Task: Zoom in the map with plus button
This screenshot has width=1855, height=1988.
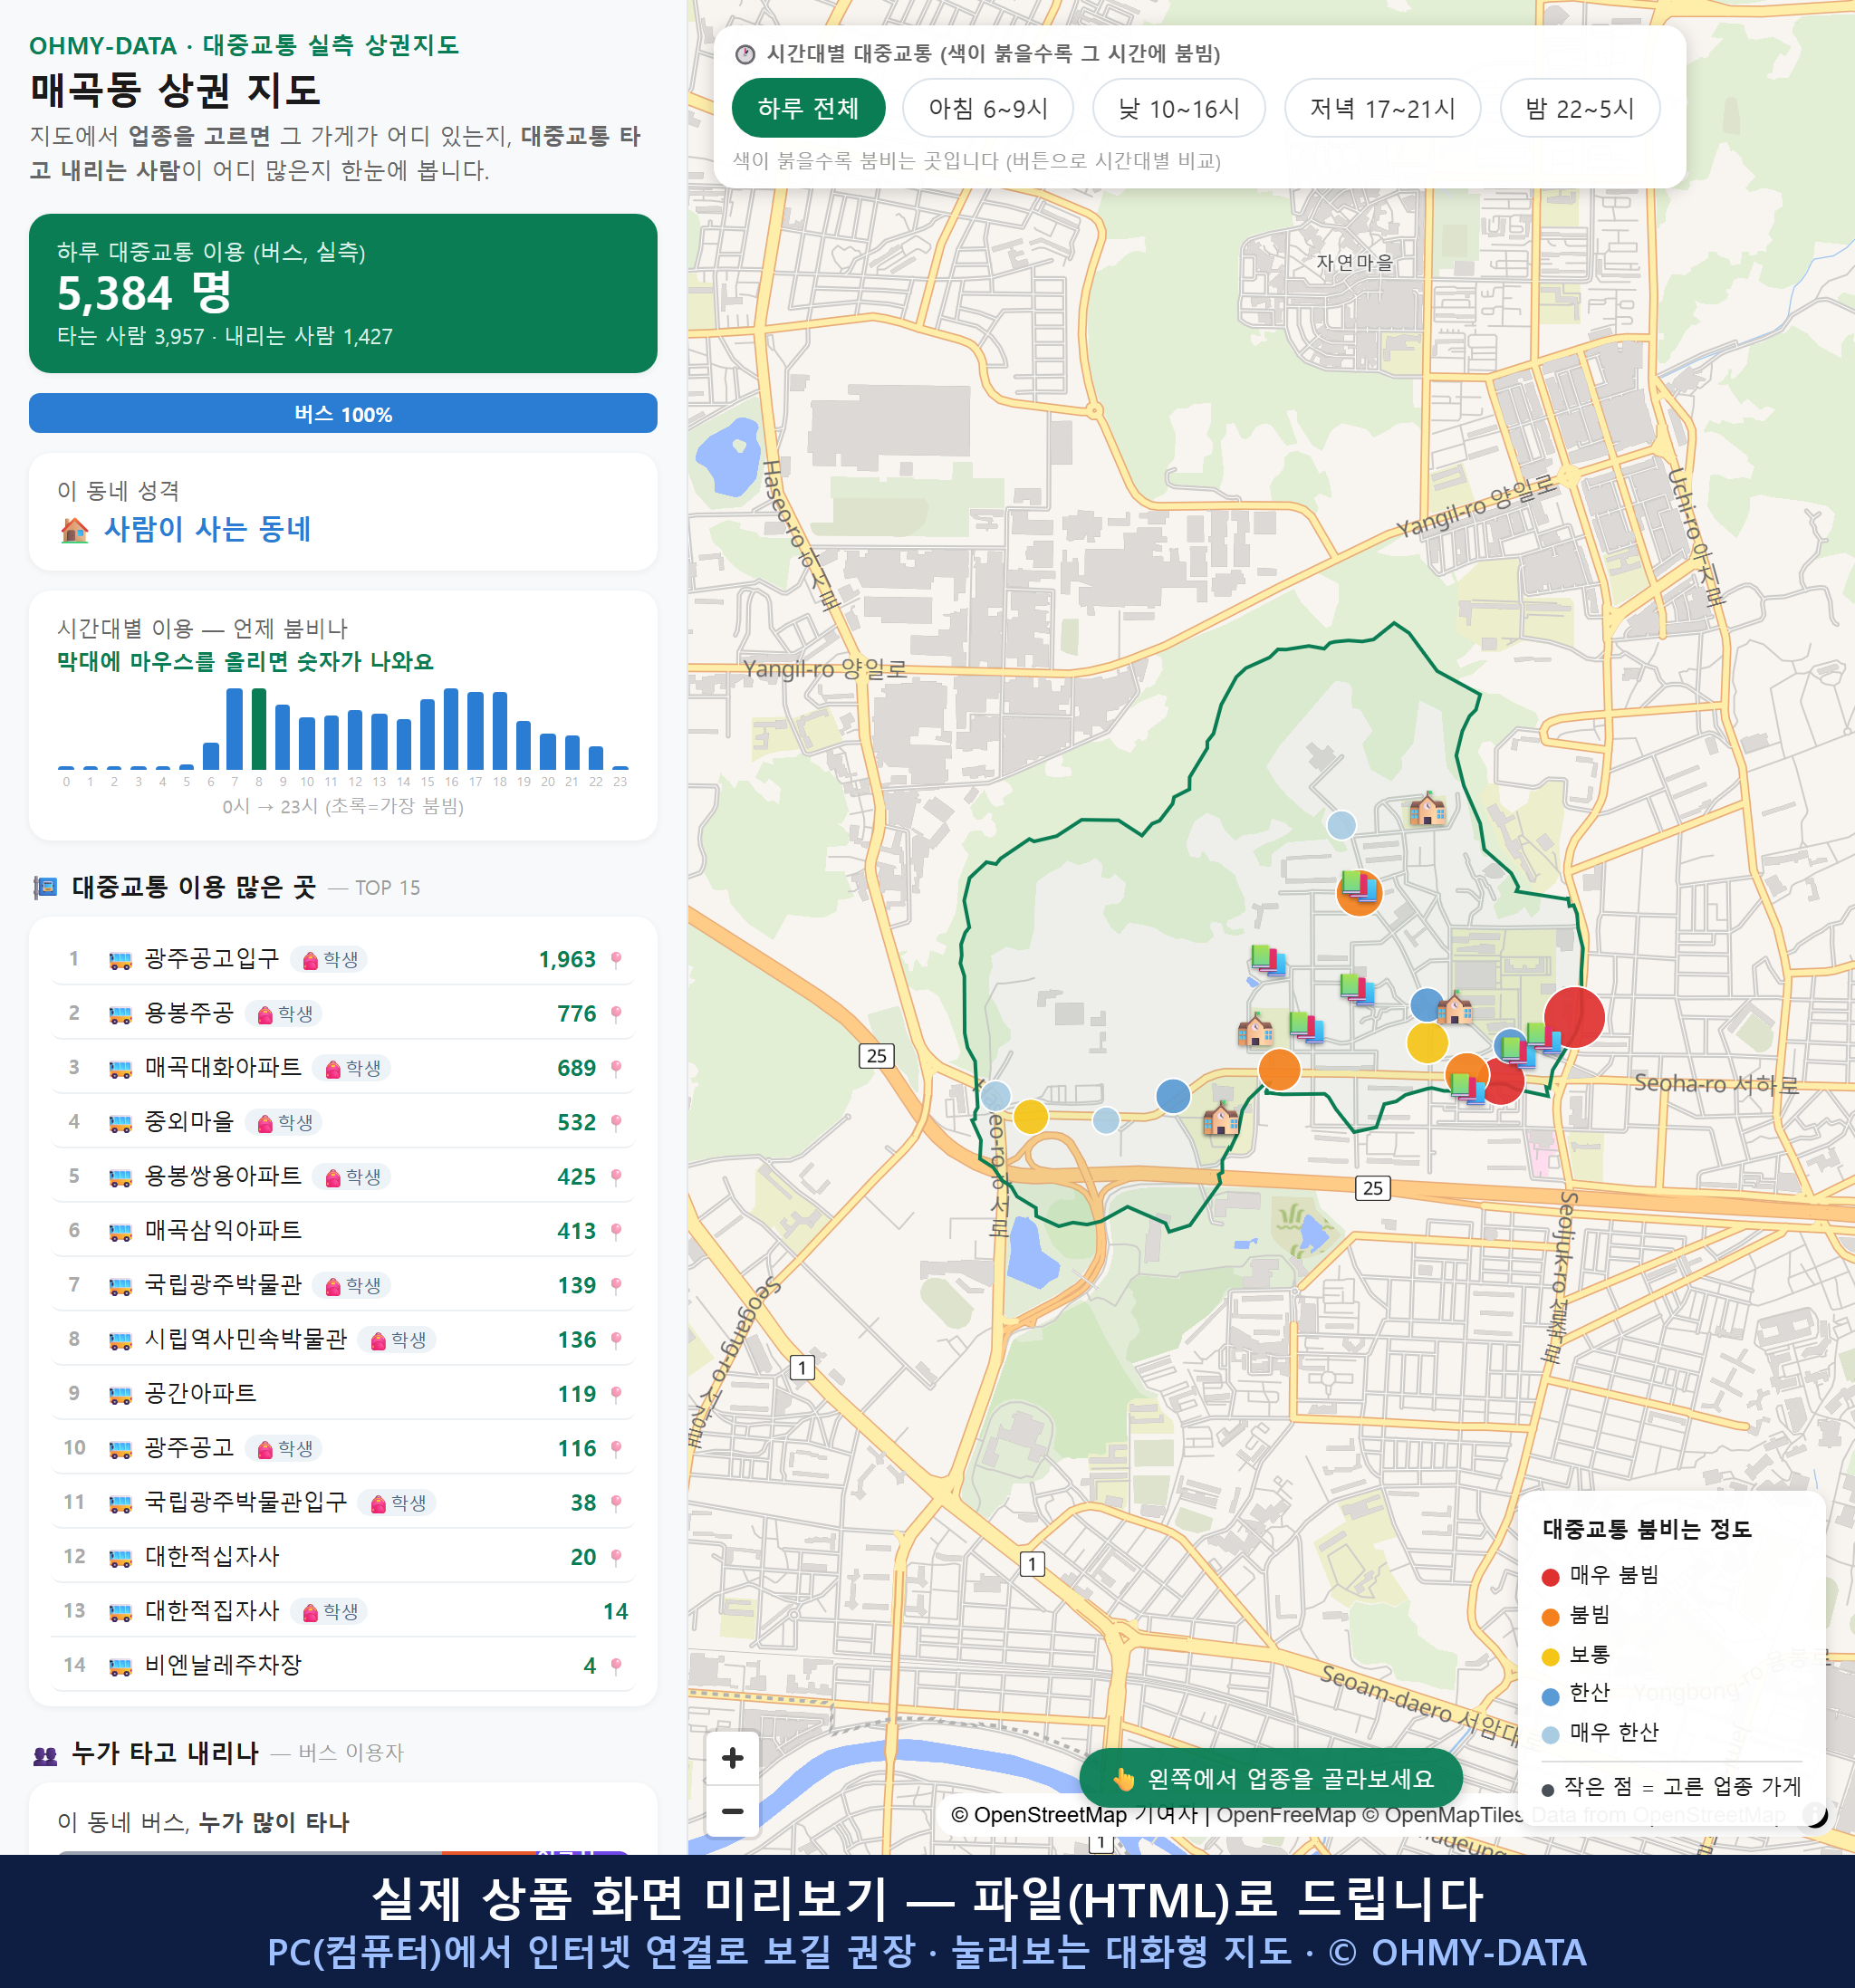Action: pyautogui.click(x=732, y=1757)
